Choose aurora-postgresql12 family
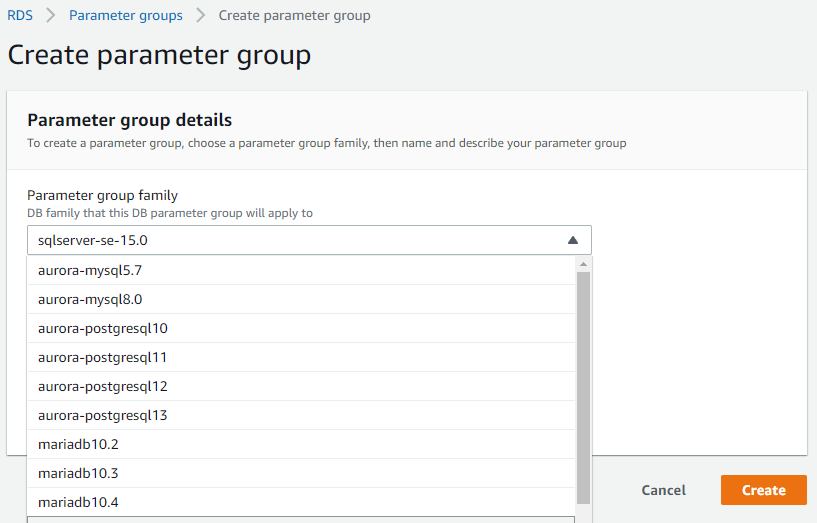 click(x=301, y=387)
